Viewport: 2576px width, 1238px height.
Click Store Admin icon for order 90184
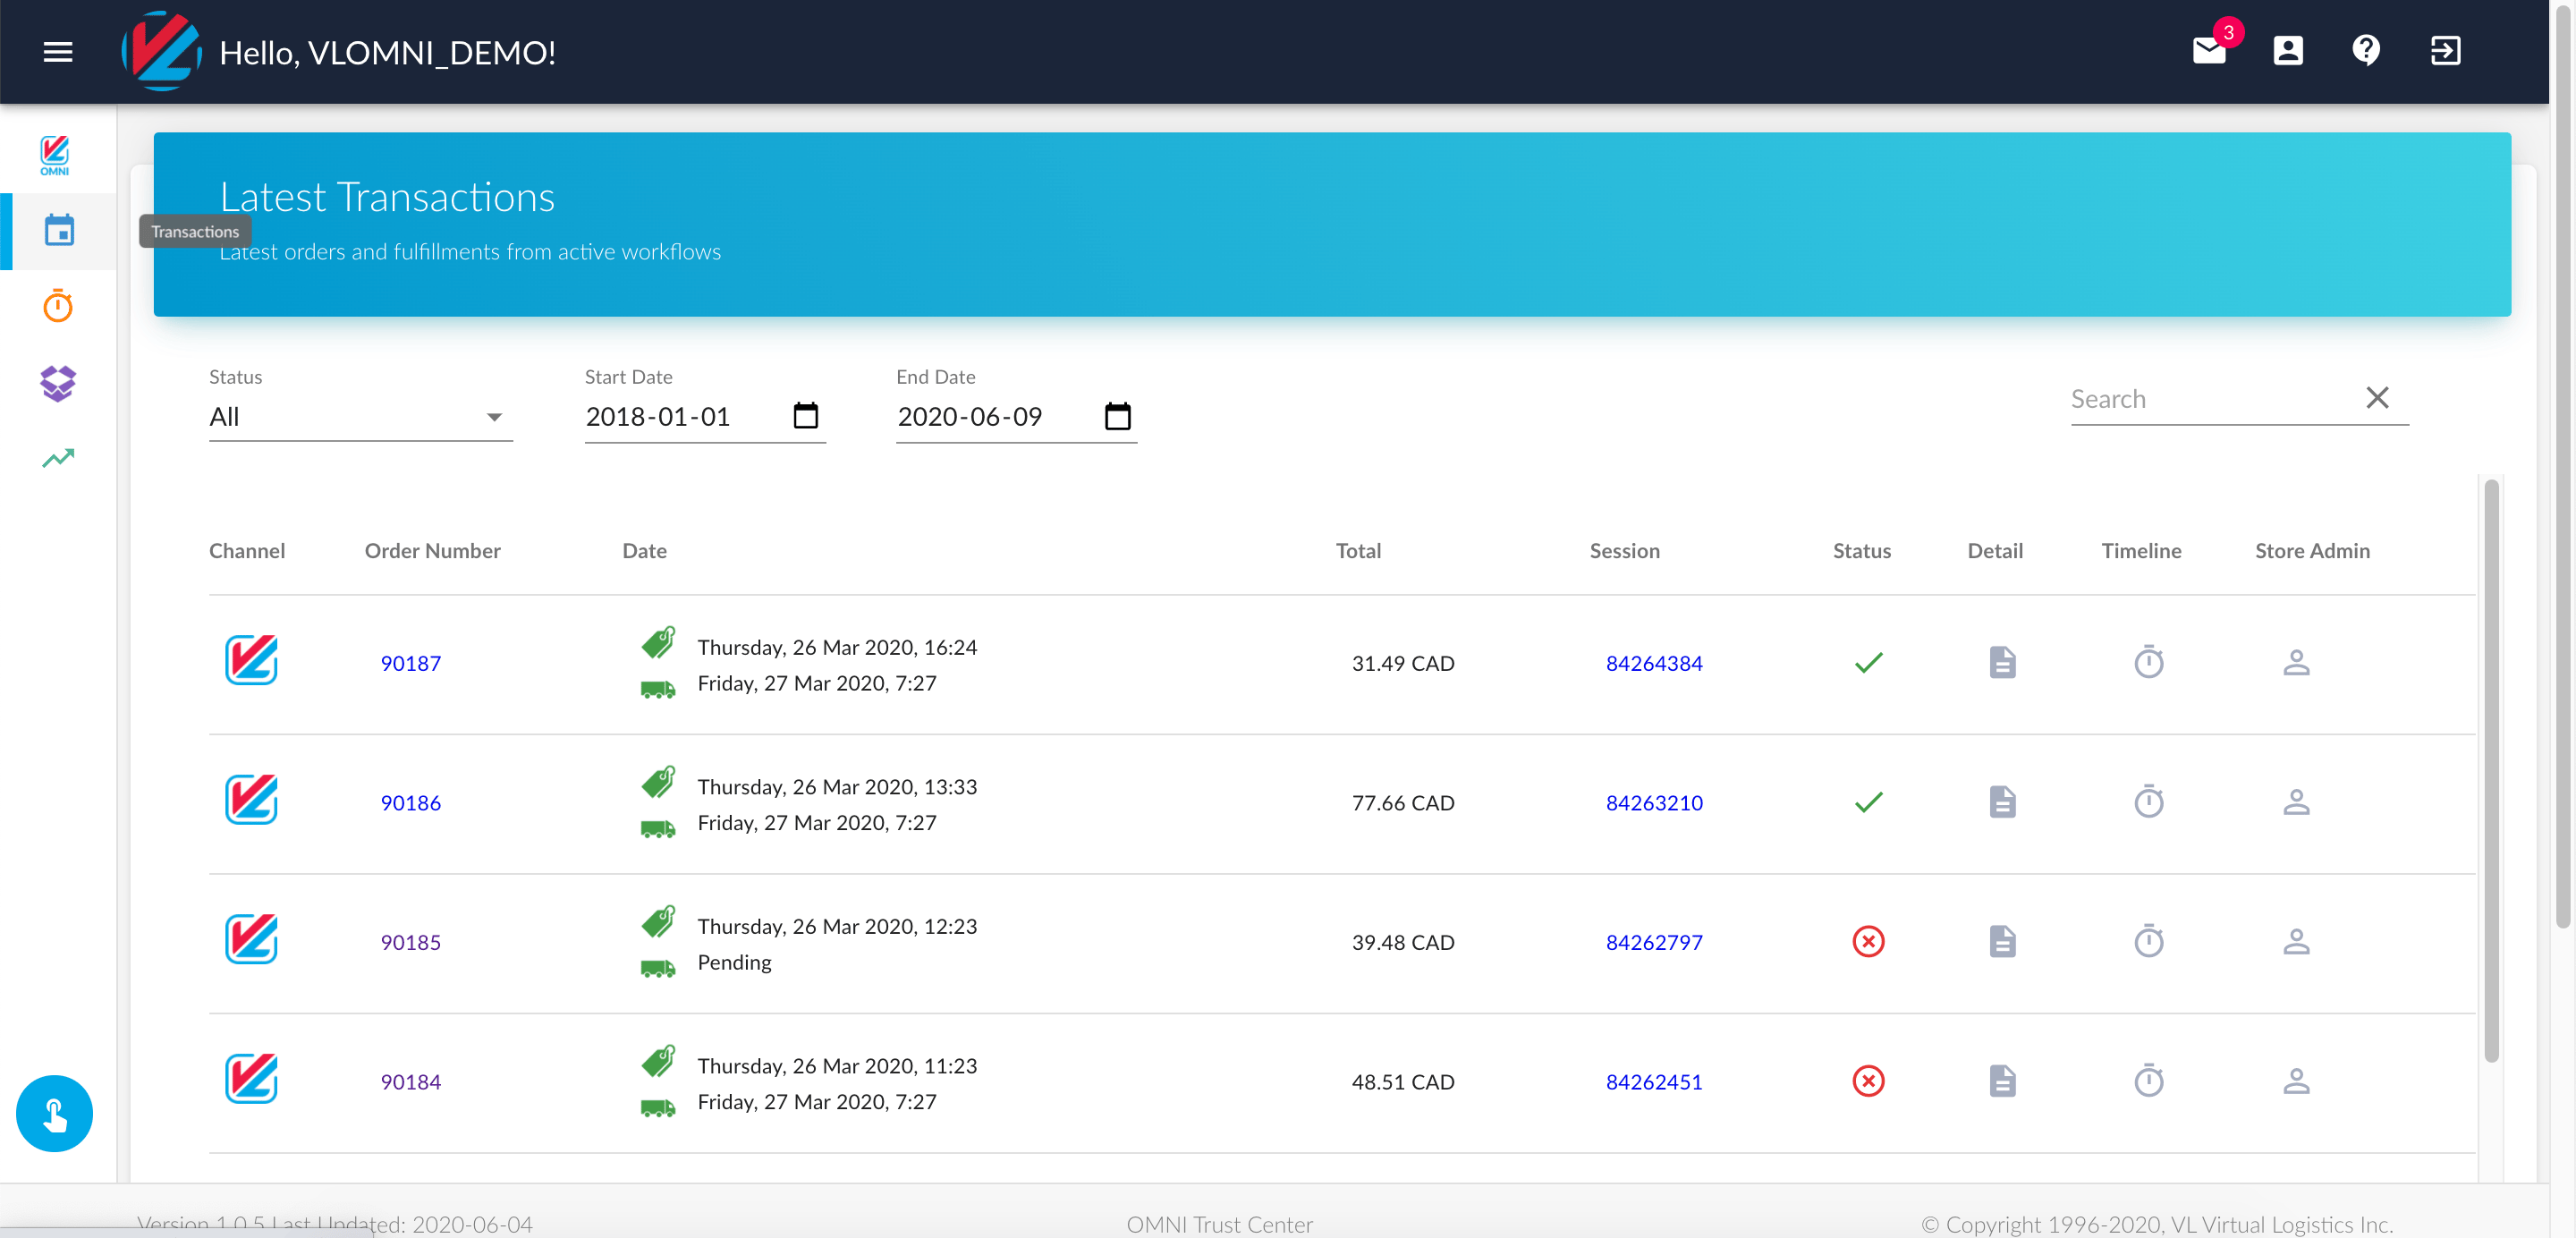(2296, 1080)
